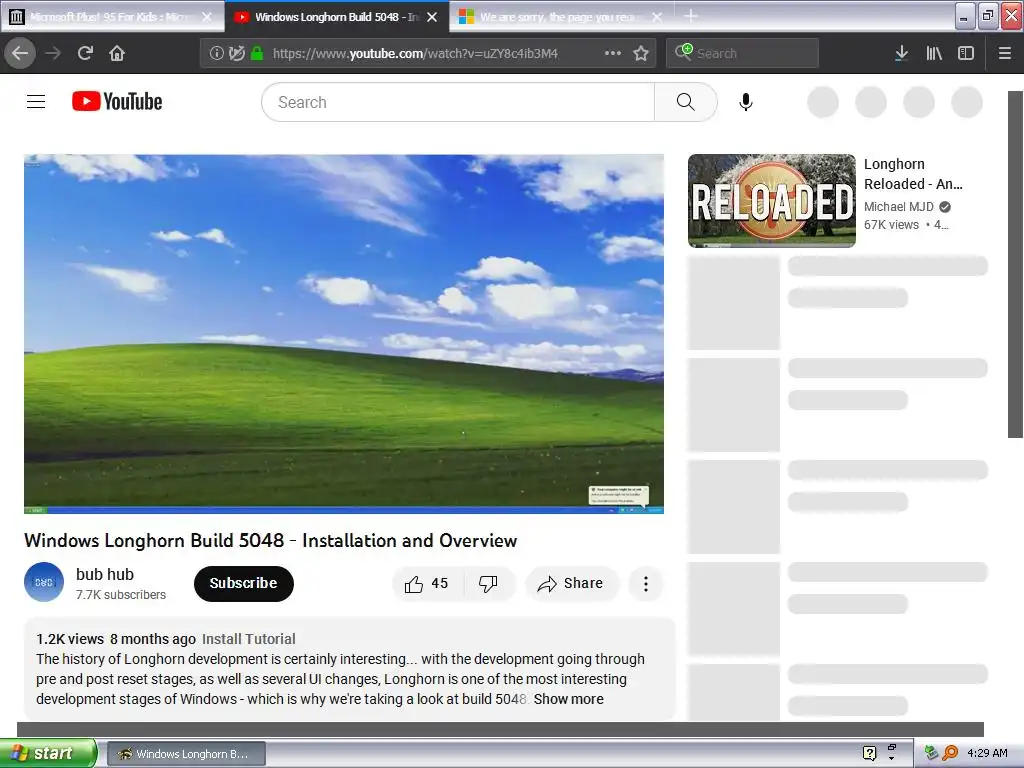Viewport: 1024px width, 768px height.
Task: Click the page vertical scrollbar thumb
Action: 1015,264
